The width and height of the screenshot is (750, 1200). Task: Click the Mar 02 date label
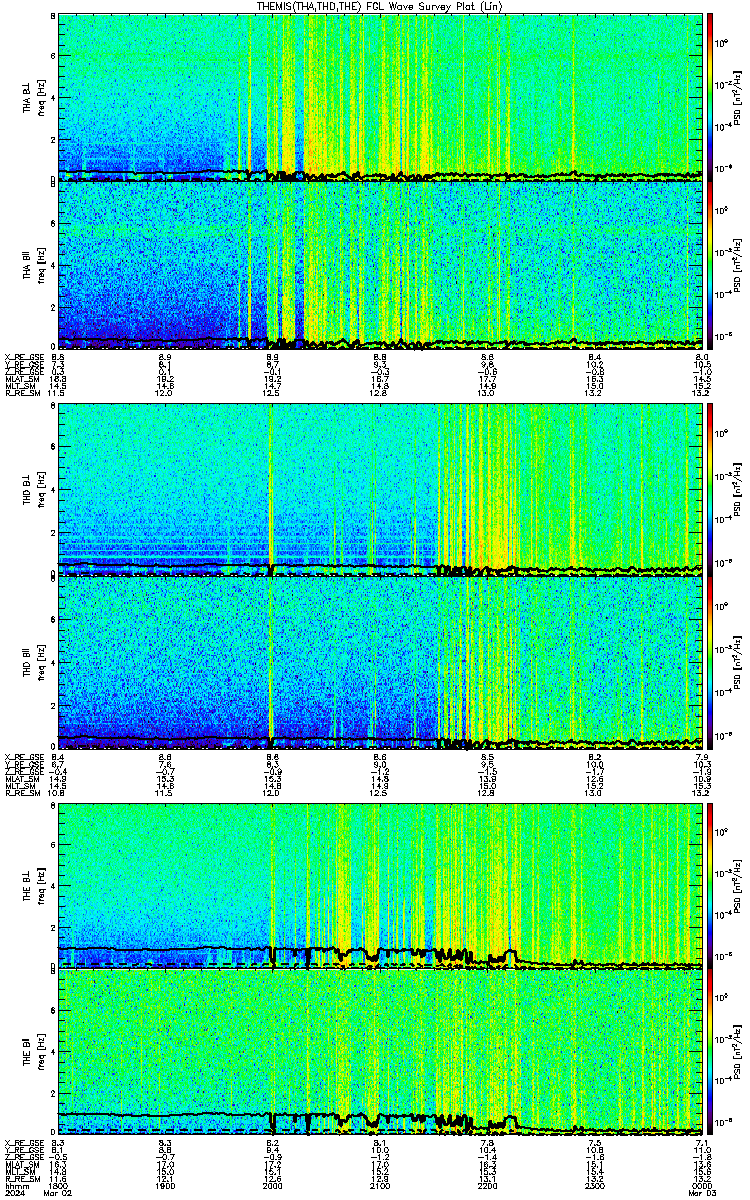(x=60, y=1193)
